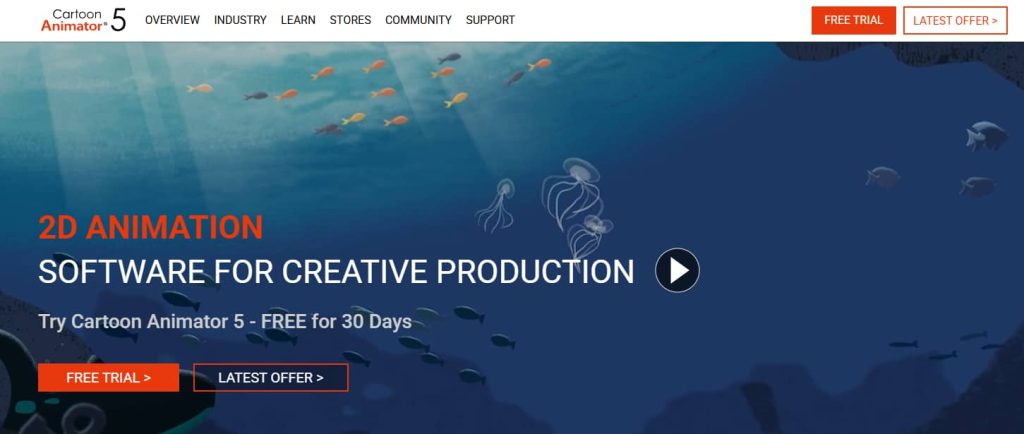This screenshot has height=434, width=1024.
Task: Click the outlined LATEST OFFER > hero button
Action: [x=271, y=377]
